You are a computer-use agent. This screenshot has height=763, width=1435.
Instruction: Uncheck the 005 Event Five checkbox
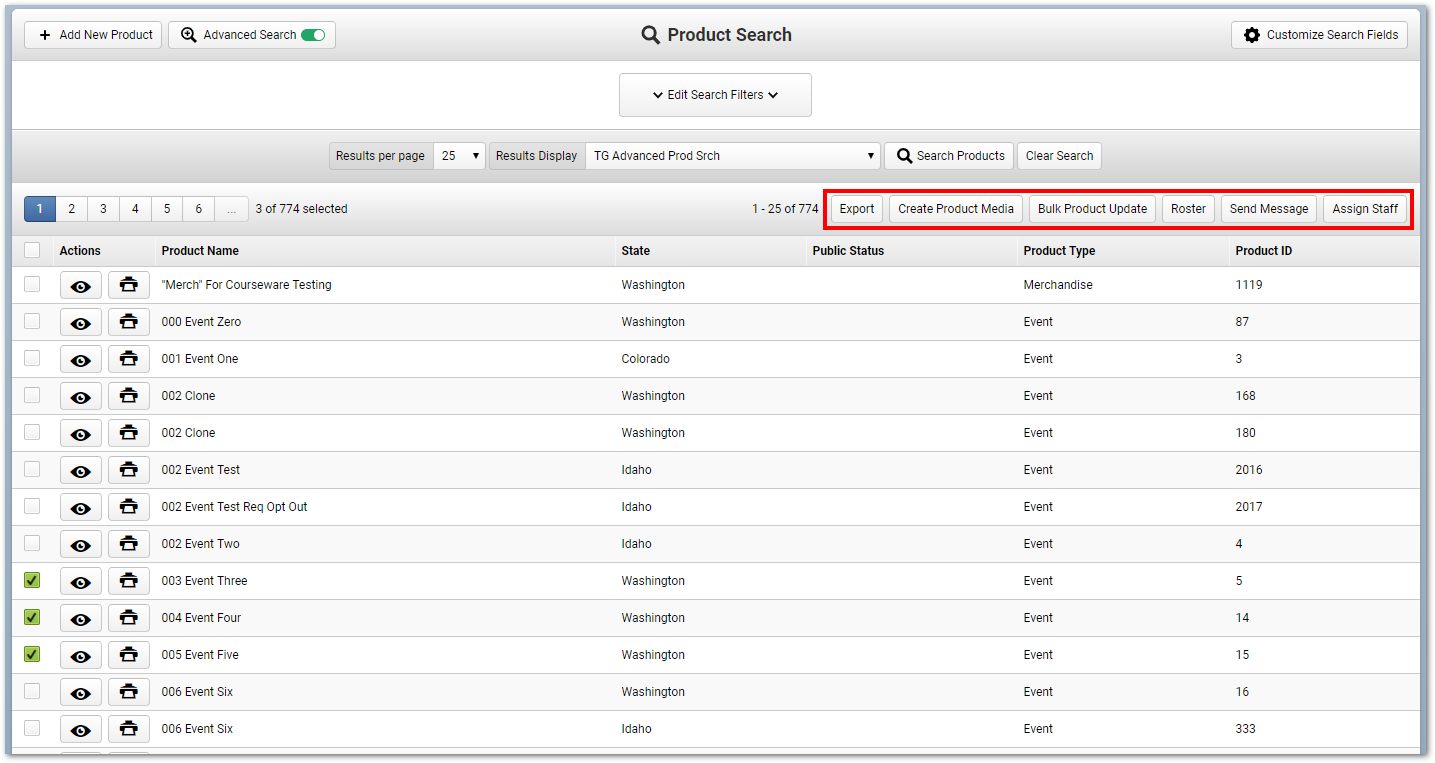(32, 654)
